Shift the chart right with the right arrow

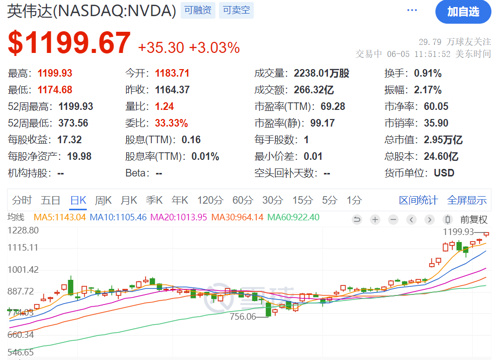point(430,220)
